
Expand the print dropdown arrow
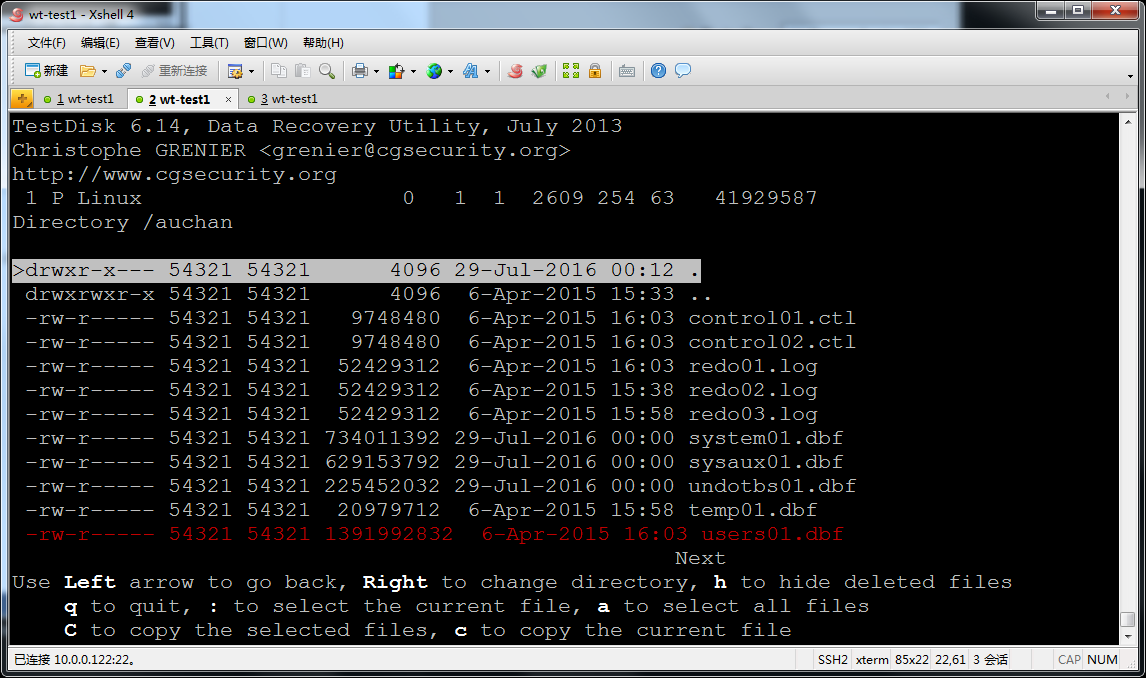coord(376,72)
